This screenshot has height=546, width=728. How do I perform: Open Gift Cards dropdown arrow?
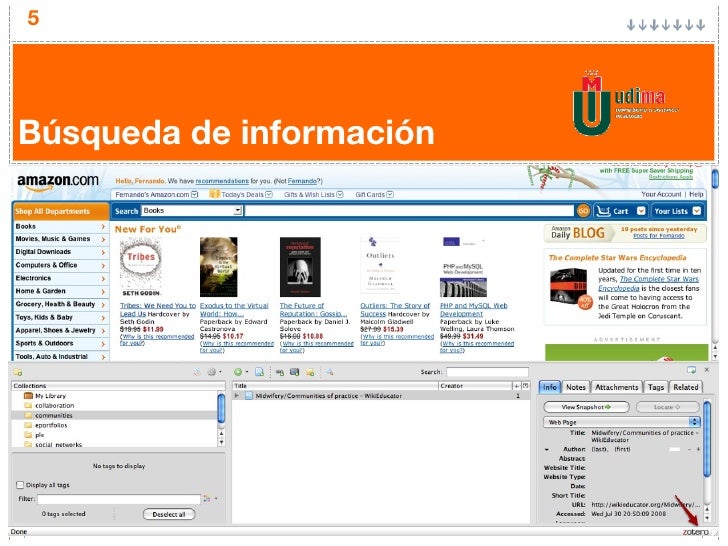click(x=390, y=195)
